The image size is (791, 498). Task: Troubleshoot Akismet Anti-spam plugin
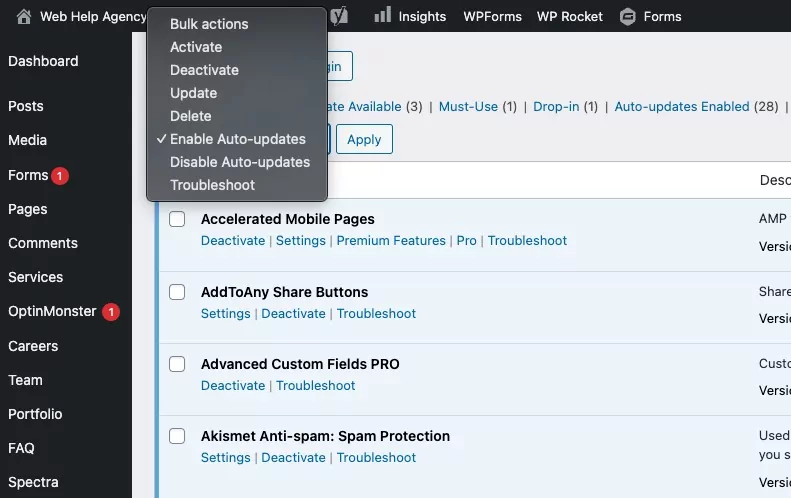pyautogui.click(x=376, y=458)
